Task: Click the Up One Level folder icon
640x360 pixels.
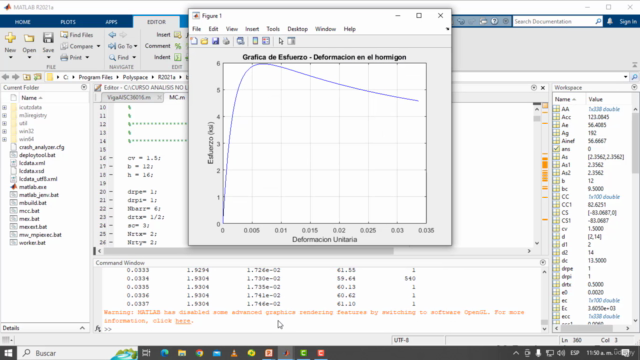Action: coord(27,77)
